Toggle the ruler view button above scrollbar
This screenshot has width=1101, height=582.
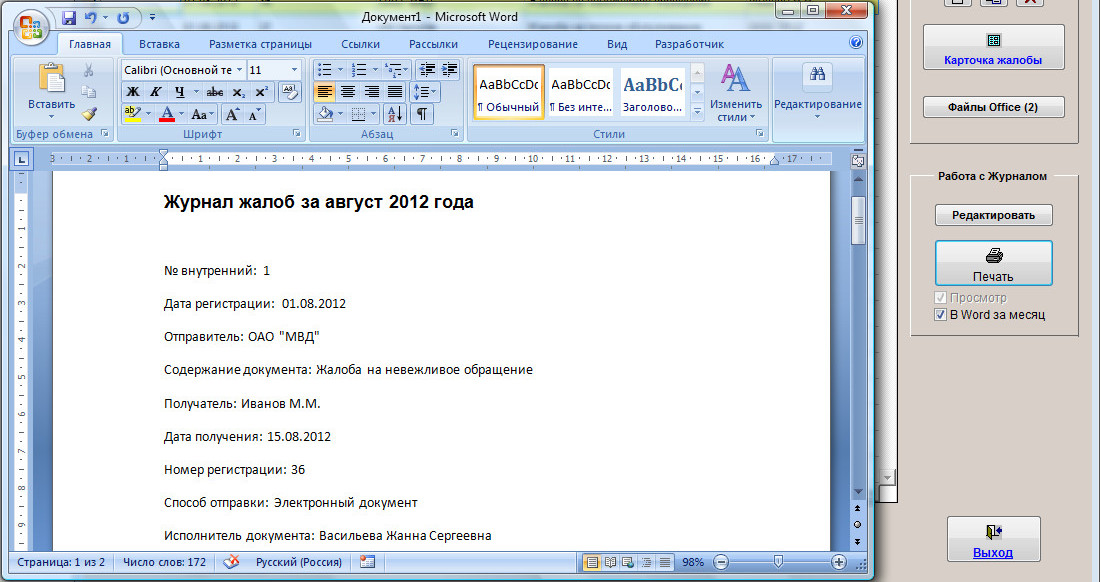(x=858, y=161)
